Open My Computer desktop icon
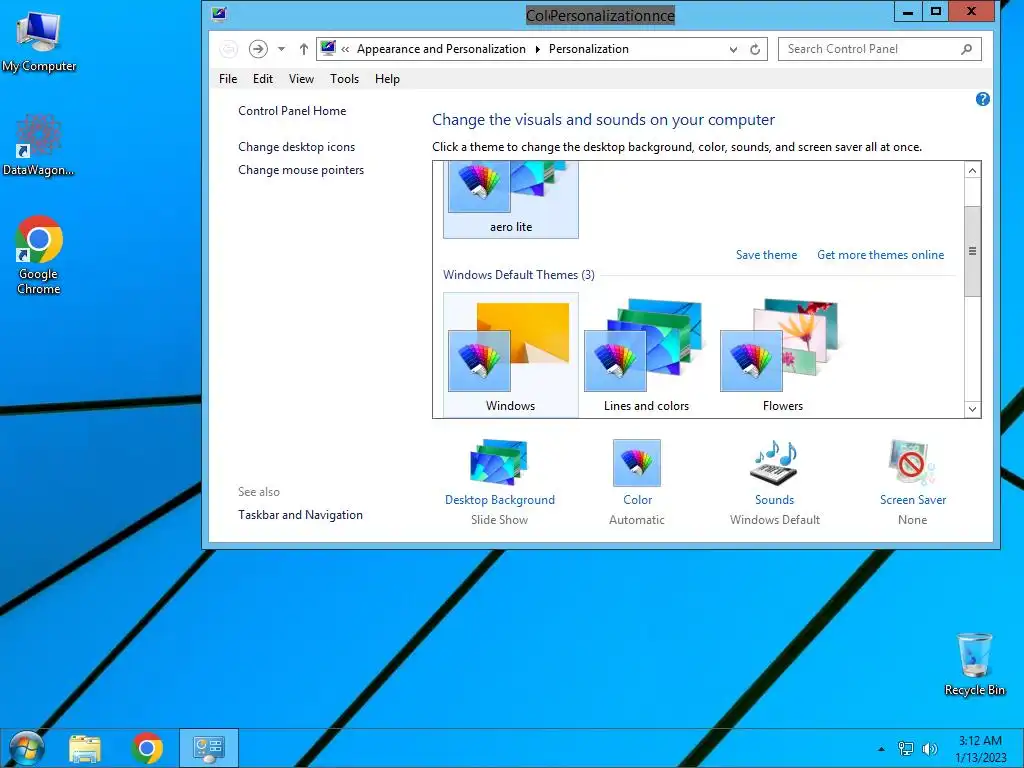Image resolution: width=1024 pixels, height=768 pixels. point(39,40)
